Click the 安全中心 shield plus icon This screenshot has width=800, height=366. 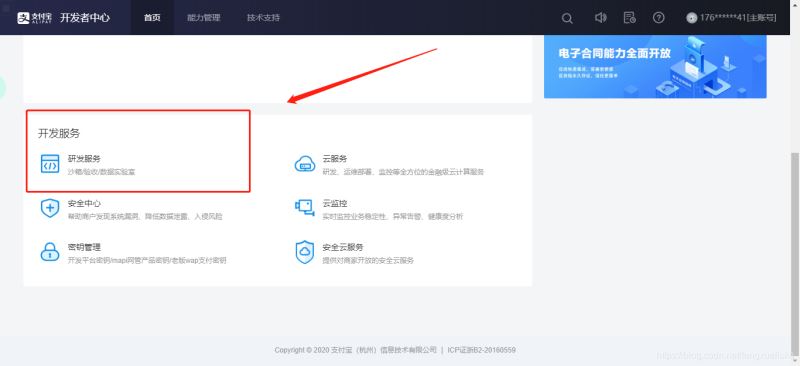click(50, 208)
